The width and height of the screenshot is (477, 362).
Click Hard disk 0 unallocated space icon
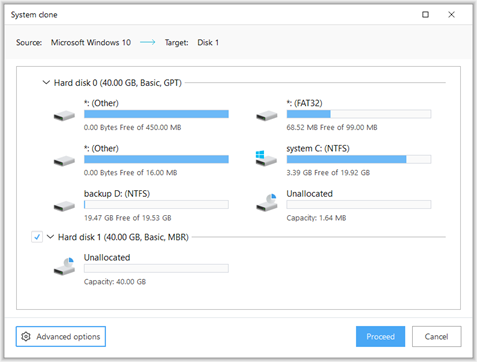267,203
